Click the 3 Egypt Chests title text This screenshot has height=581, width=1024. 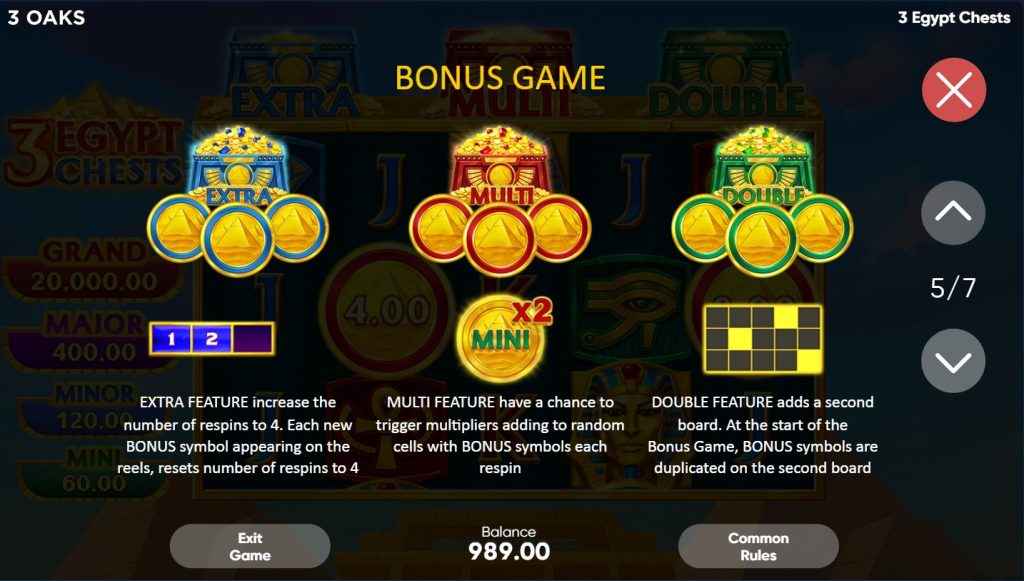click(954, 18)
